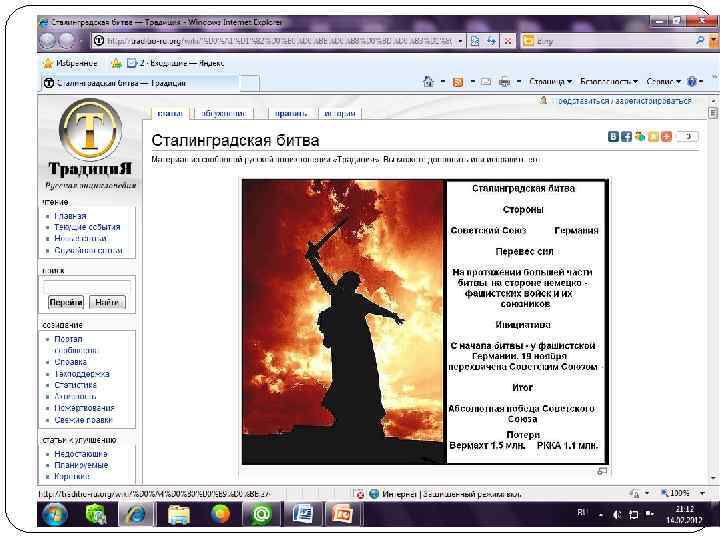
Task: Open the Свежие правки sidebar link
Action: pyautogui.click(x=83, y=420)
